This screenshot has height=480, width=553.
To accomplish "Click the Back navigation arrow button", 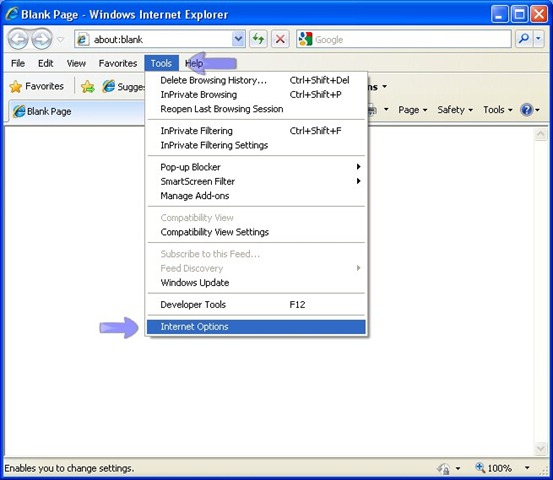I will [18, 39].
